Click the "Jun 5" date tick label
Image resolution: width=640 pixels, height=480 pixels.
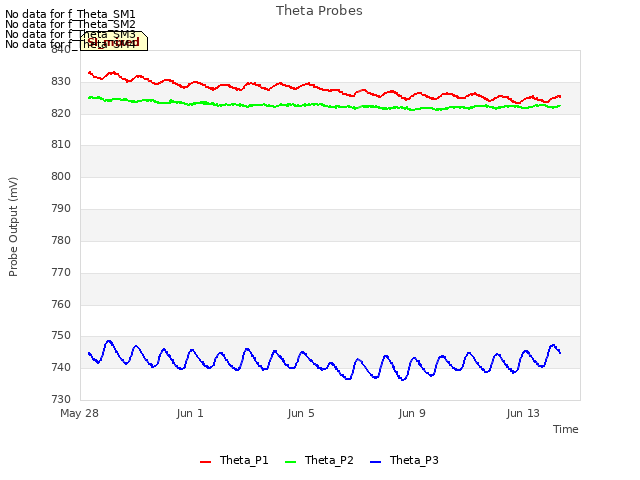coord(301,413)
